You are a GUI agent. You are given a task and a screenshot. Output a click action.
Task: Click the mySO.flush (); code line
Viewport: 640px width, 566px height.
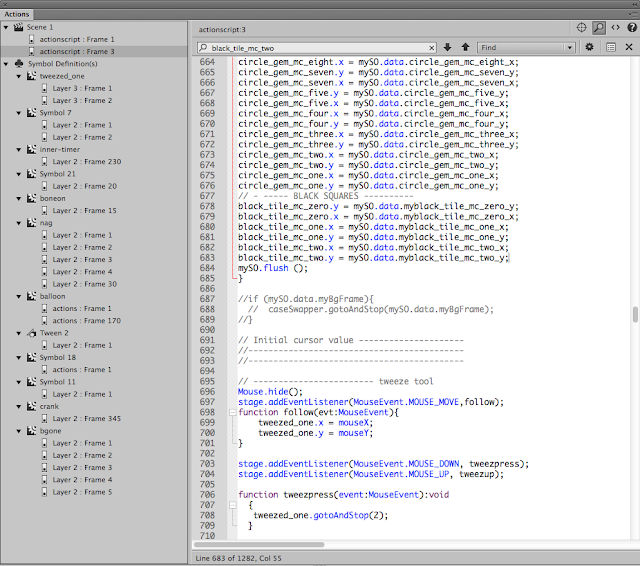click(x=273, y=268)
